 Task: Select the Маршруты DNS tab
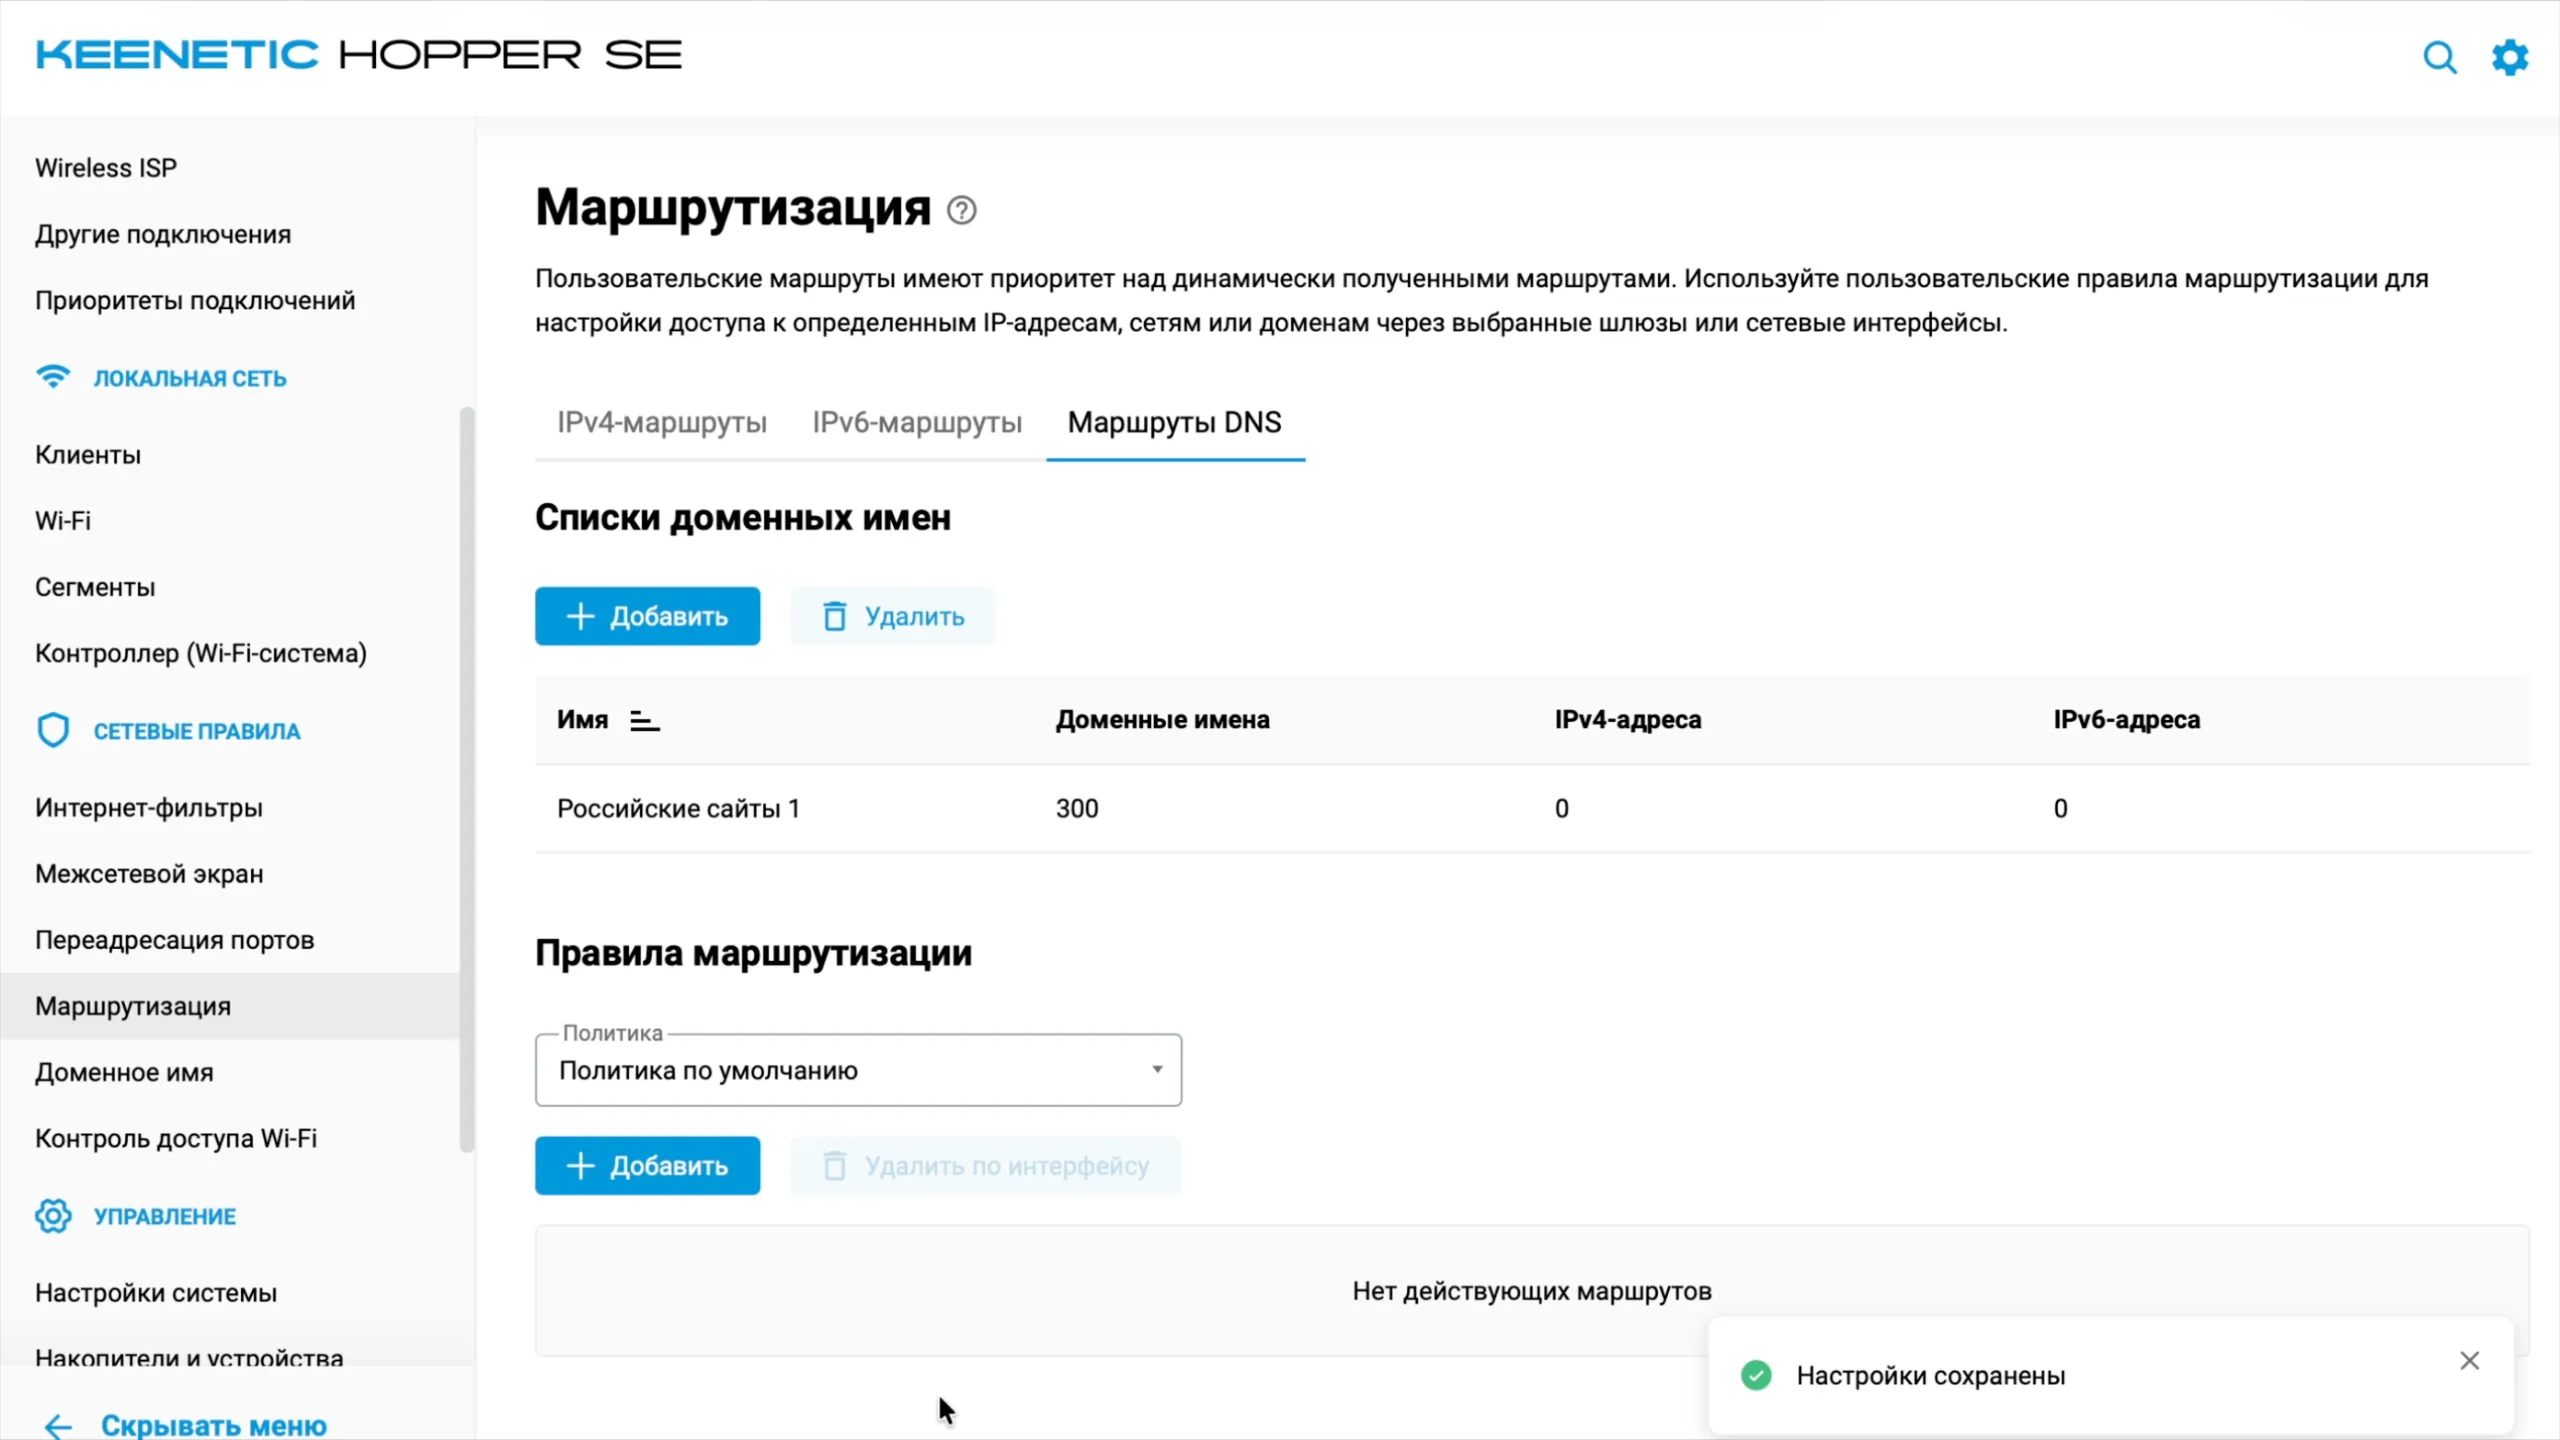(x=1175, y=422)
